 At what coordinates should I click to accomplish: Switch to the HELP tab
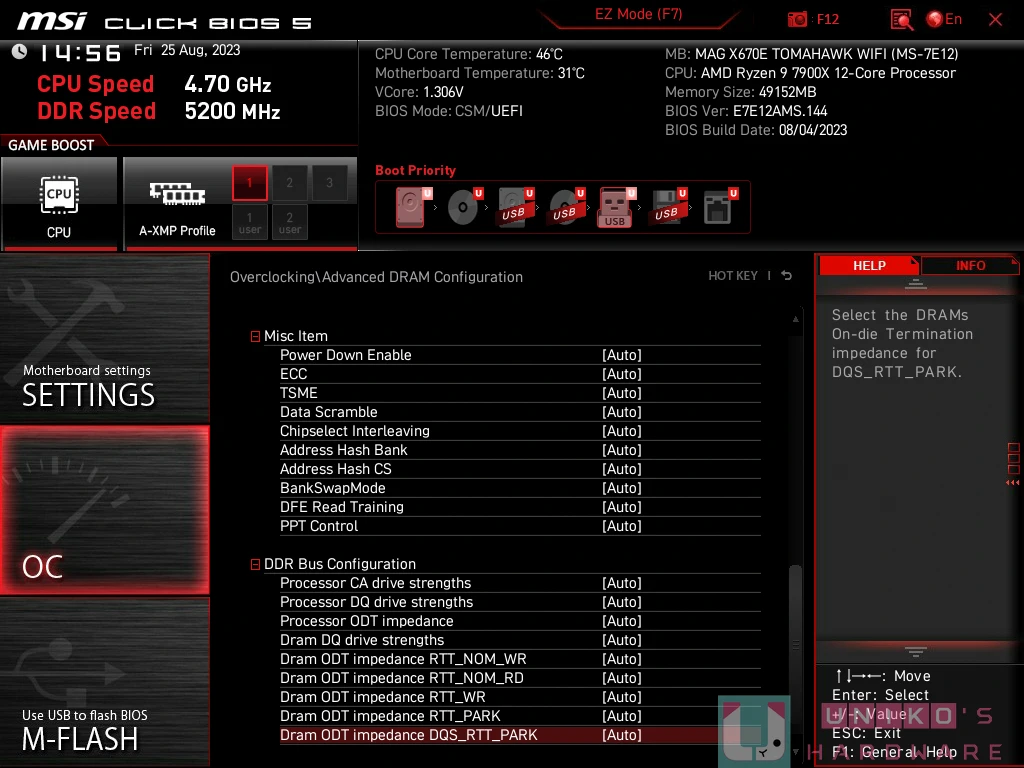click(869, 265)
